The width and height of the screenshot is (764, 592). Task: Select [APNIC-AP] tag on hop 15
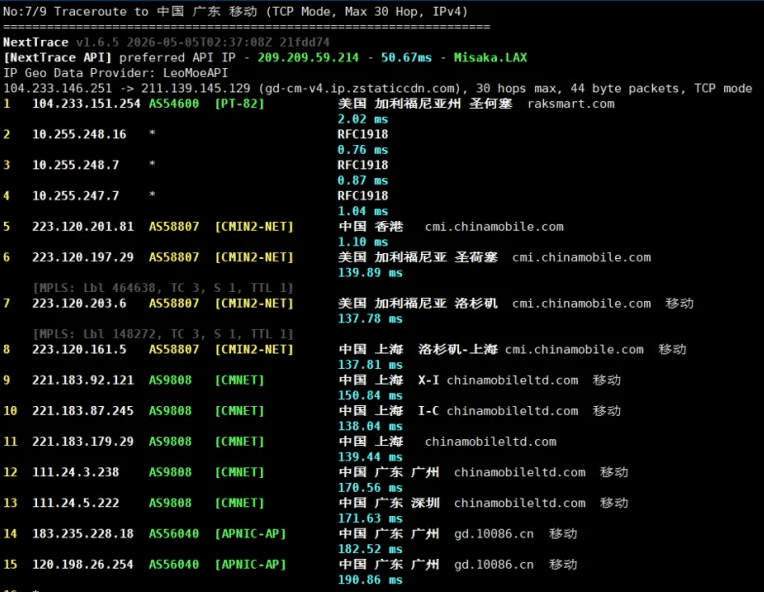pyautogui.click(x=250, y=564)
